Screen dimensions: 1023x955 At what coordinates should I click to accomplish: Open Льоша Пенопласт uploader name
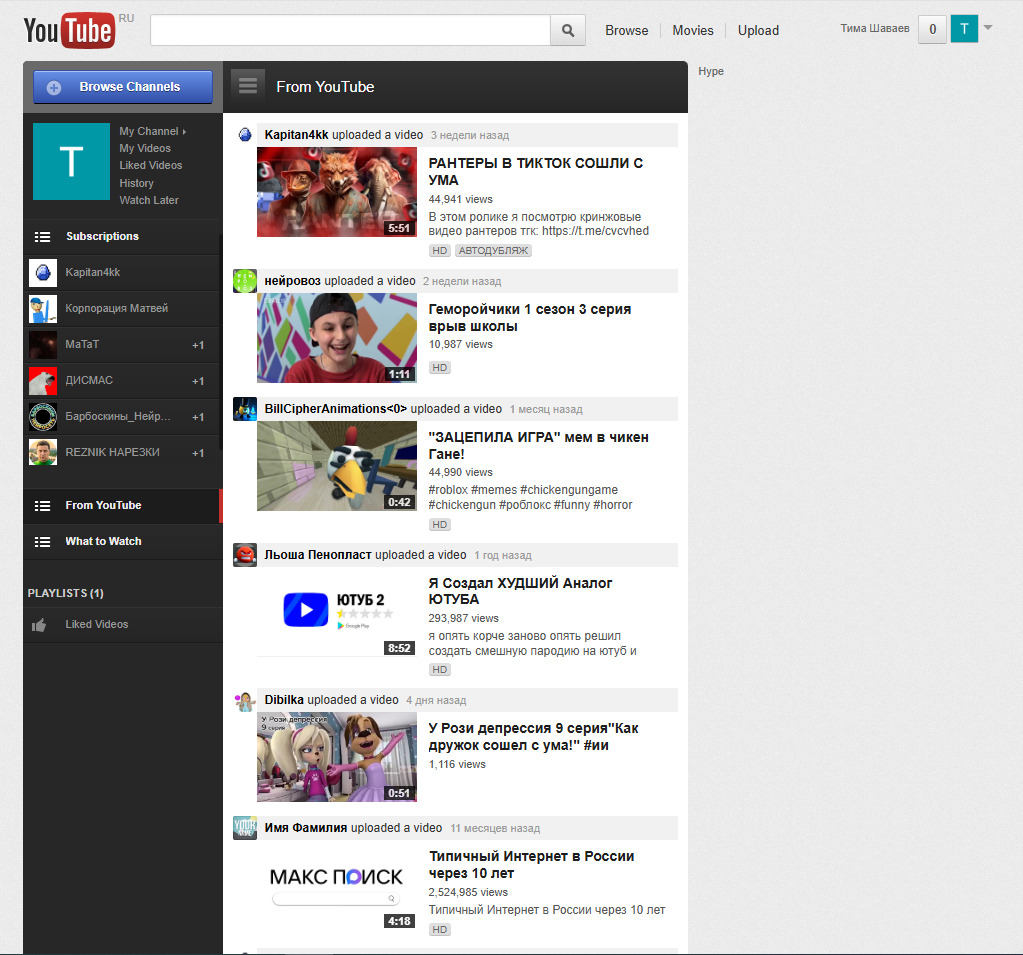pyautogui.click(x=318, y=555)
